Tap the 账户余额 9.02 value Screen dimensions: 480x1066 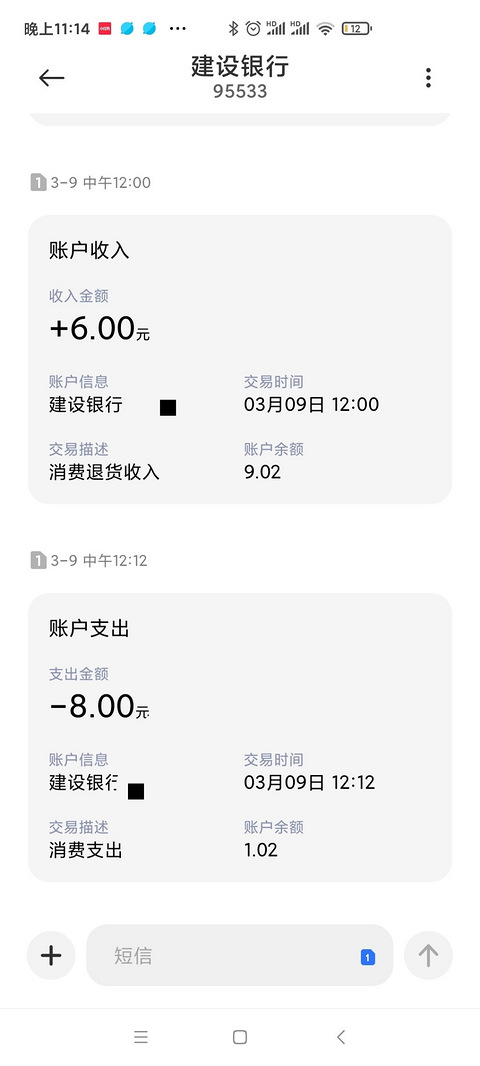tap(262, 472)
